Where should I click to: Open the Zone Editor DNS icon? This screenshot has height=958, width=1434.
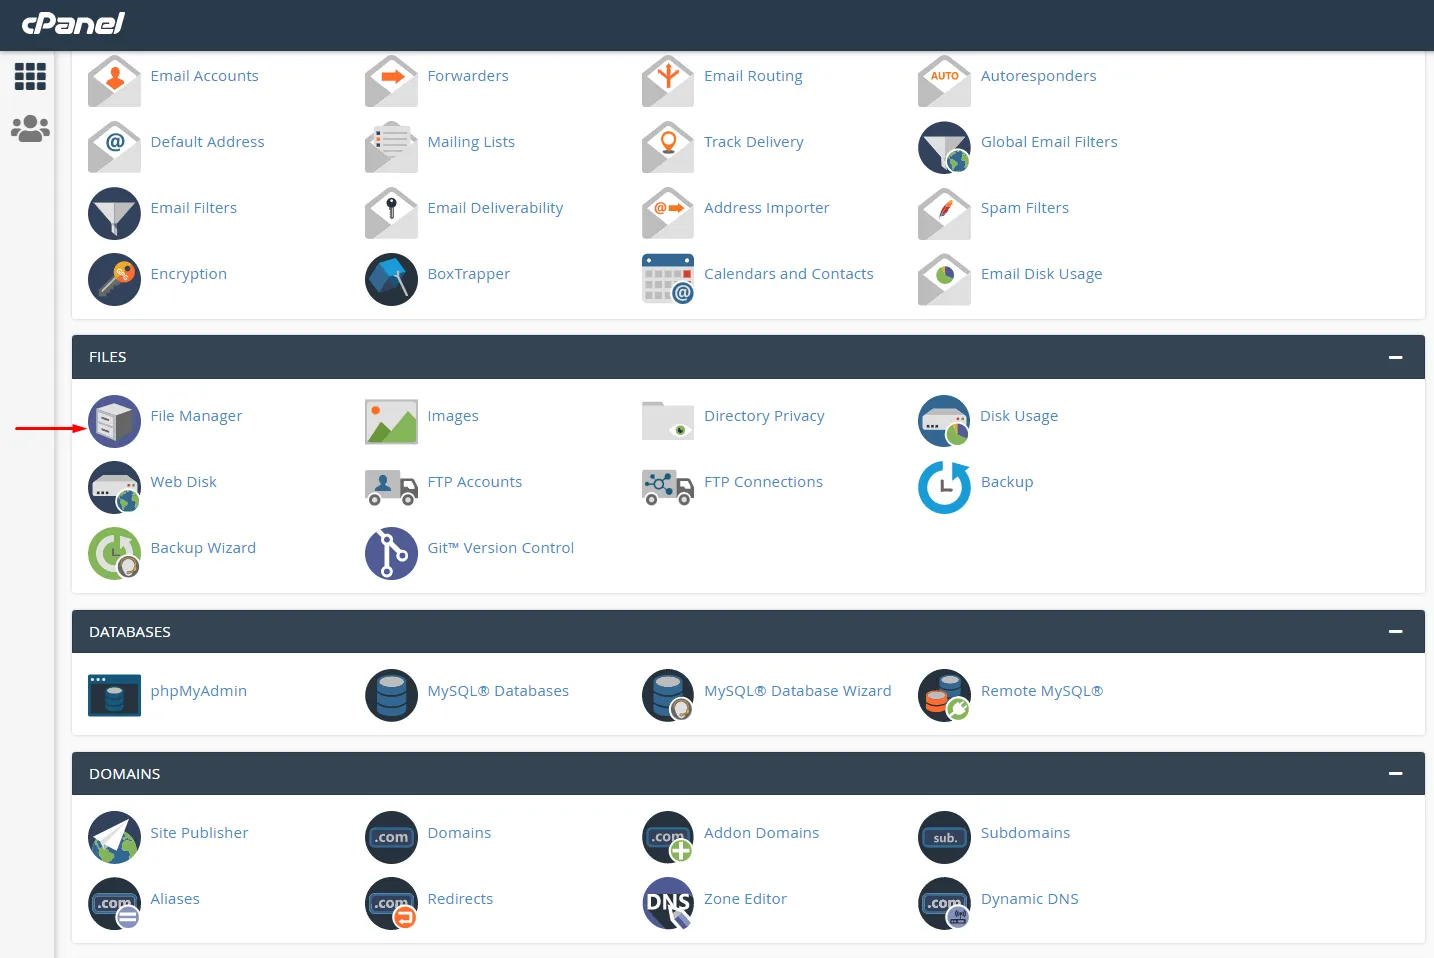point(668,903)
